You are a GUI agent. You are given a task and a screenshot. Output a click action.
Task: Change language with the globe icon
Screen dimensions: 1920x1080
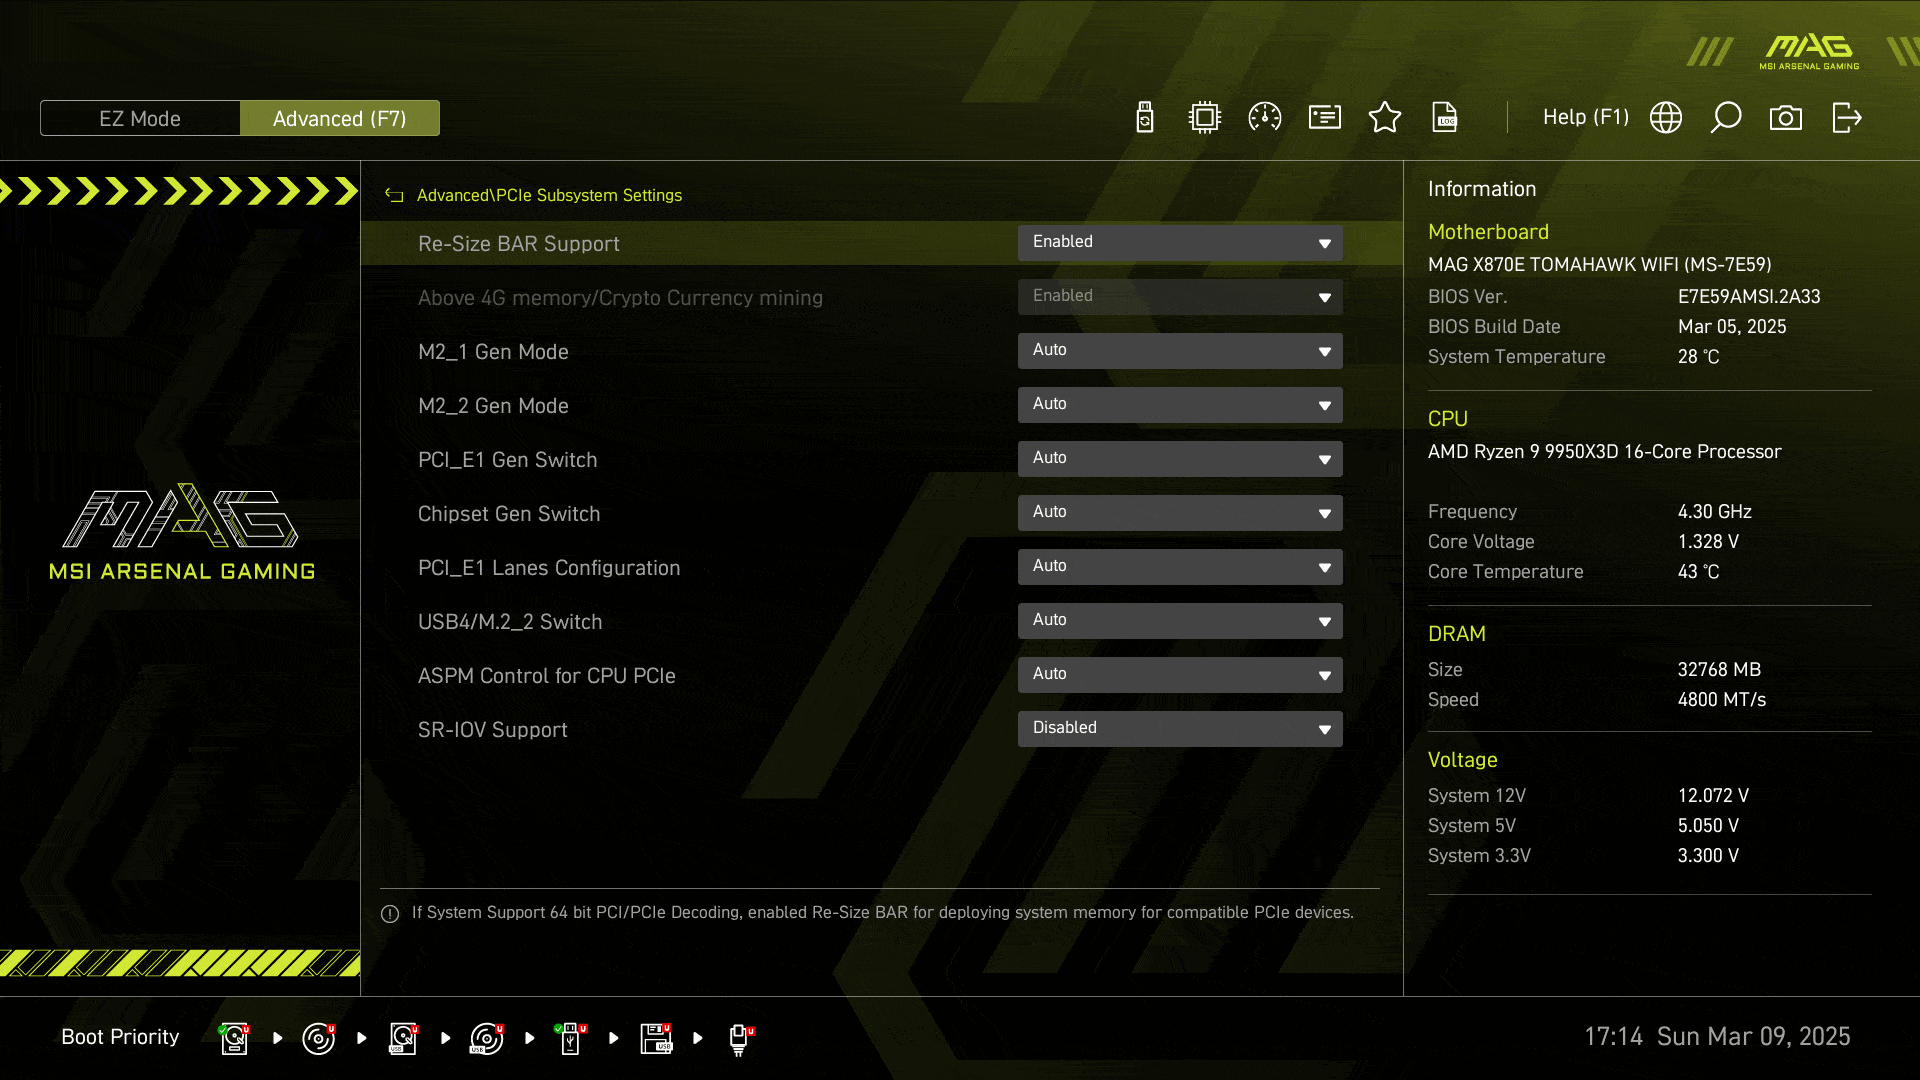1666,118
